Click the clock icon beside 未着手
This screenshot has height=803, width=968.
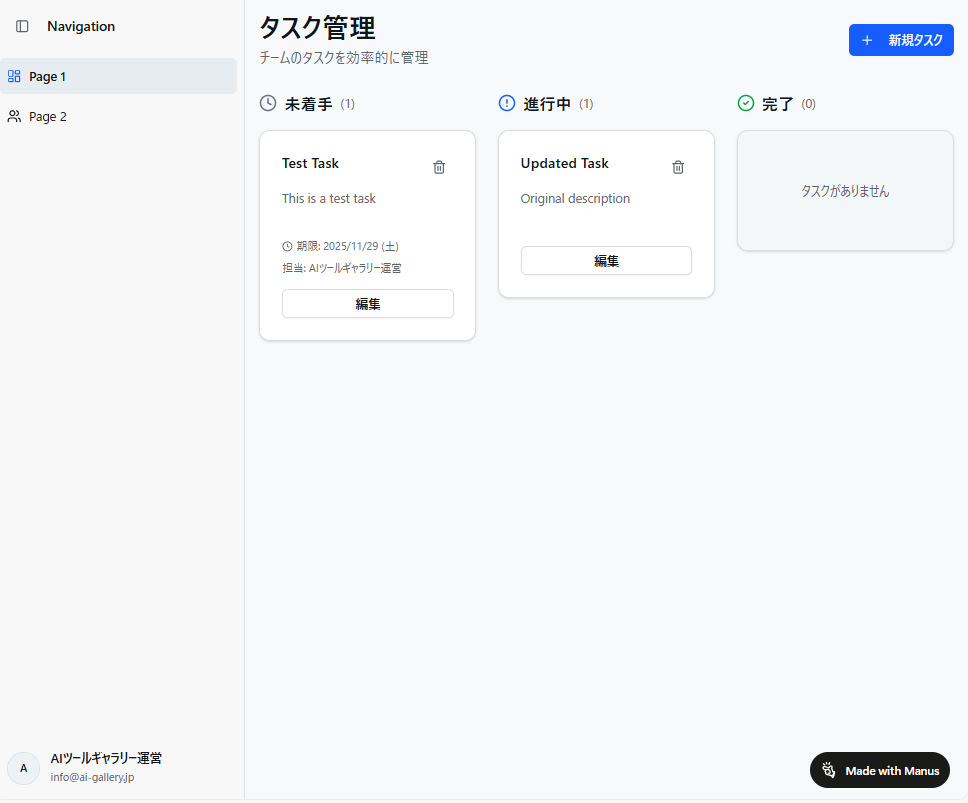tap(268, 103)
